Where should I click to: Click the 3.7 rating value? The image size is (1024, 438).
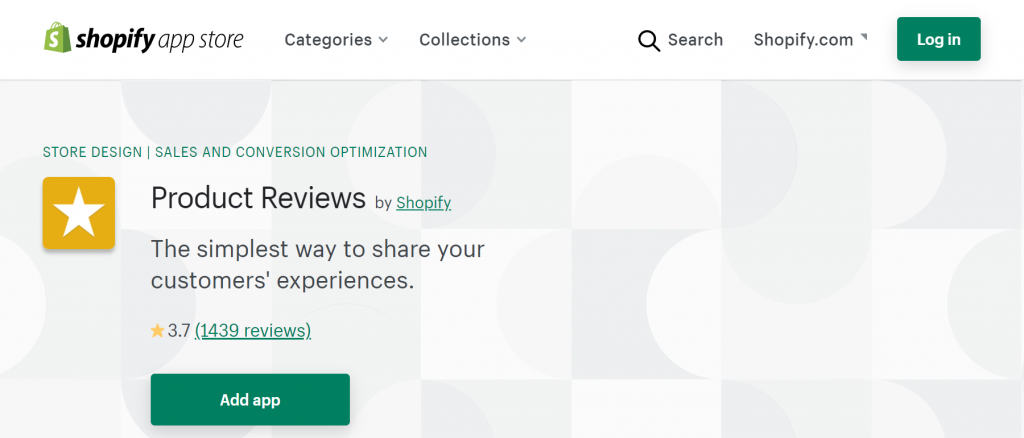click(x=179, y=331)
